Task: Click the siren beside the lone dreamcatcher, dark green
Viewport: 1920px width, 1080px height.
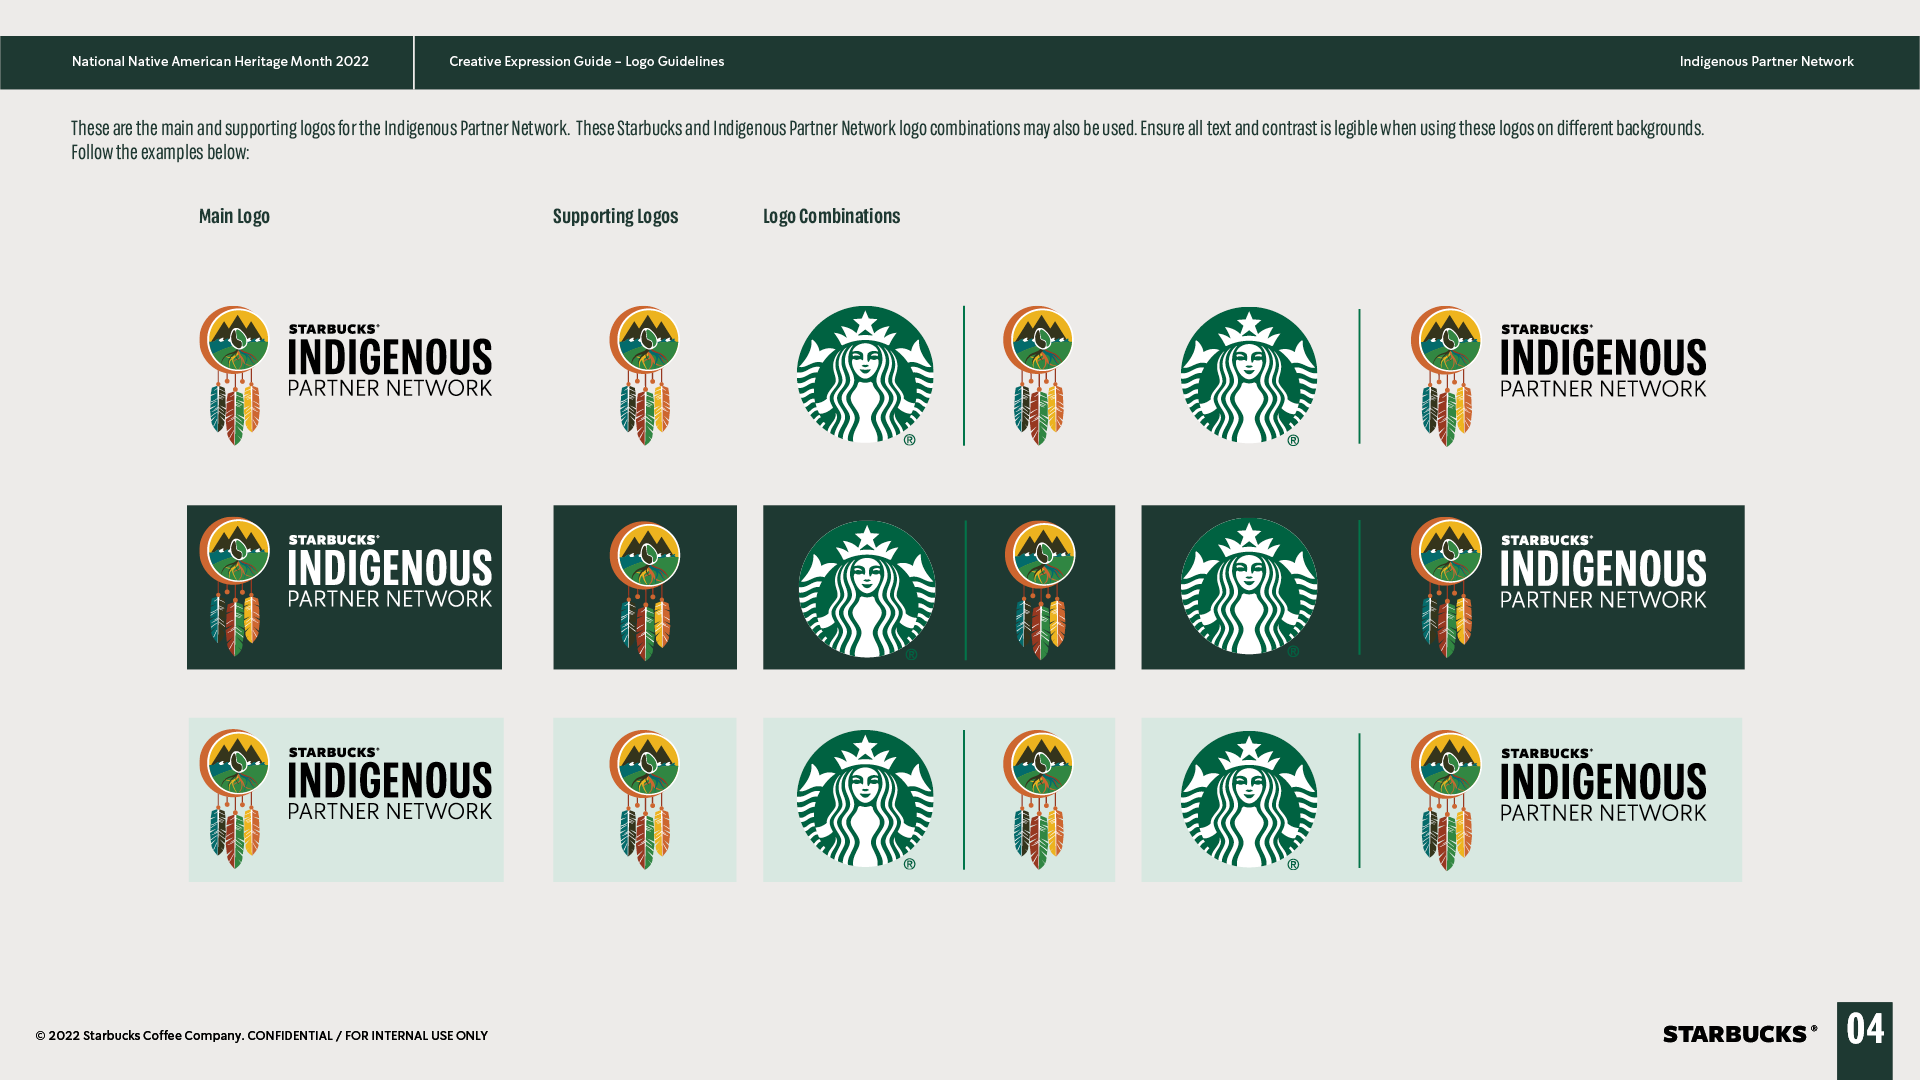Action: click(867, 589)
